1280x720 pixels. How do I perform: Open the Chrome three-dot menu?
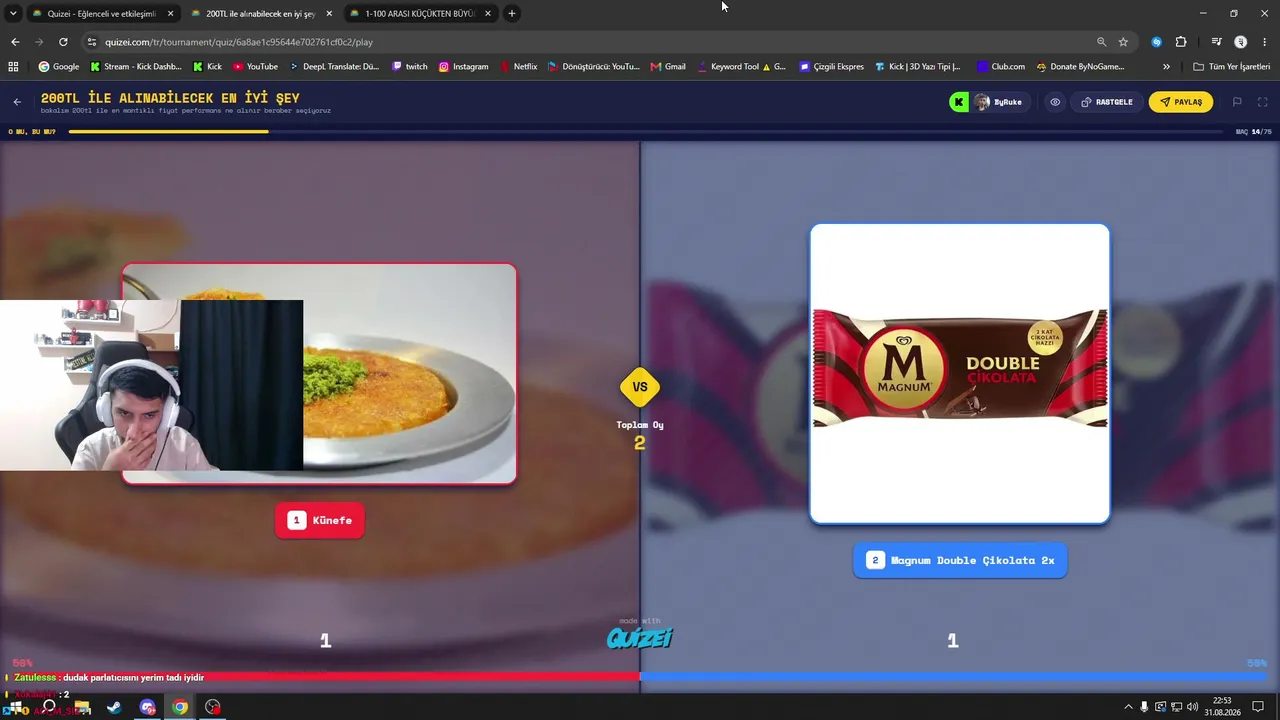[x=1263, y=42]
